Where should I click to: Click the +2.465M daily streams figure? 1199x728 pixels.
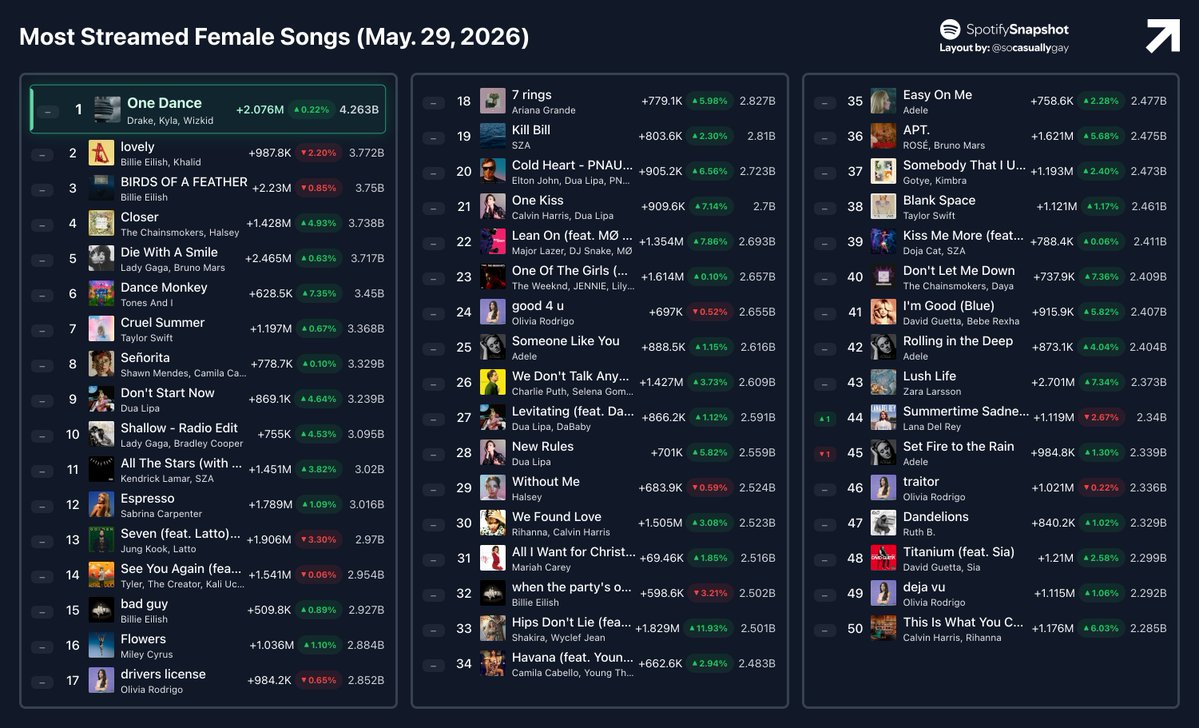(x=268, y=258)
